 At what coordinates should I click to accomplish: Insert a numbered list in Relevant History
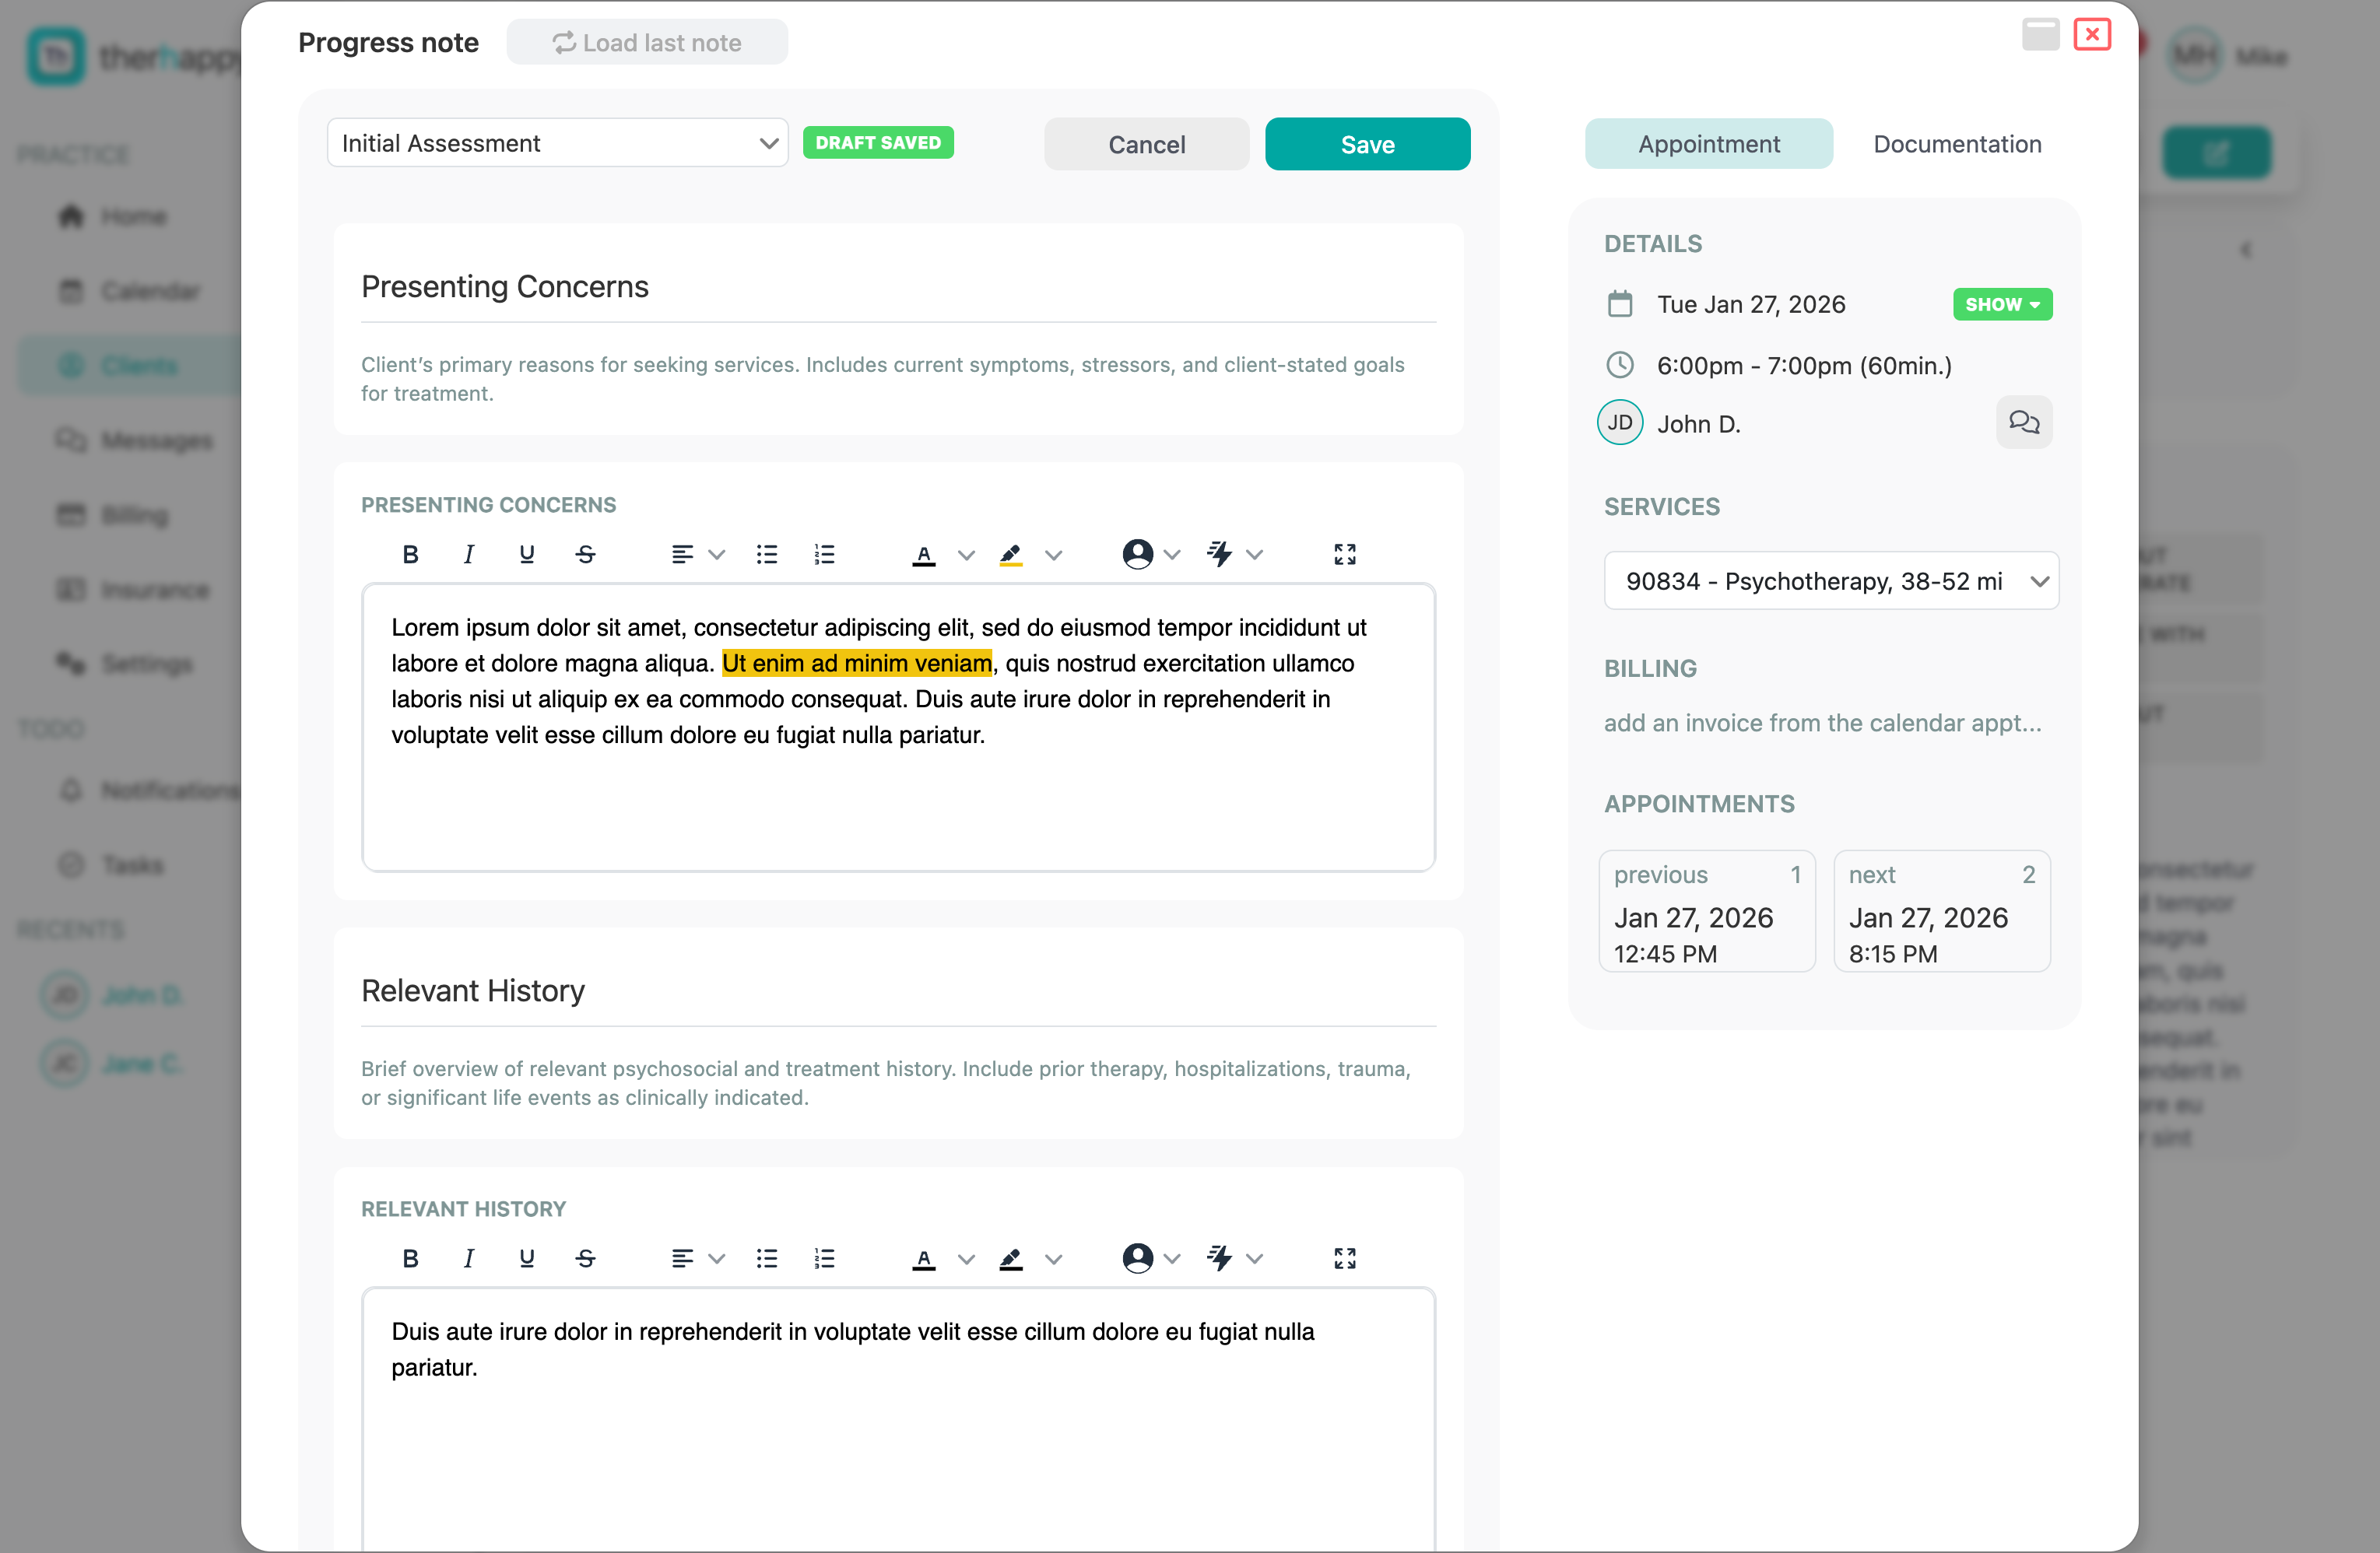coord(824,1259)
